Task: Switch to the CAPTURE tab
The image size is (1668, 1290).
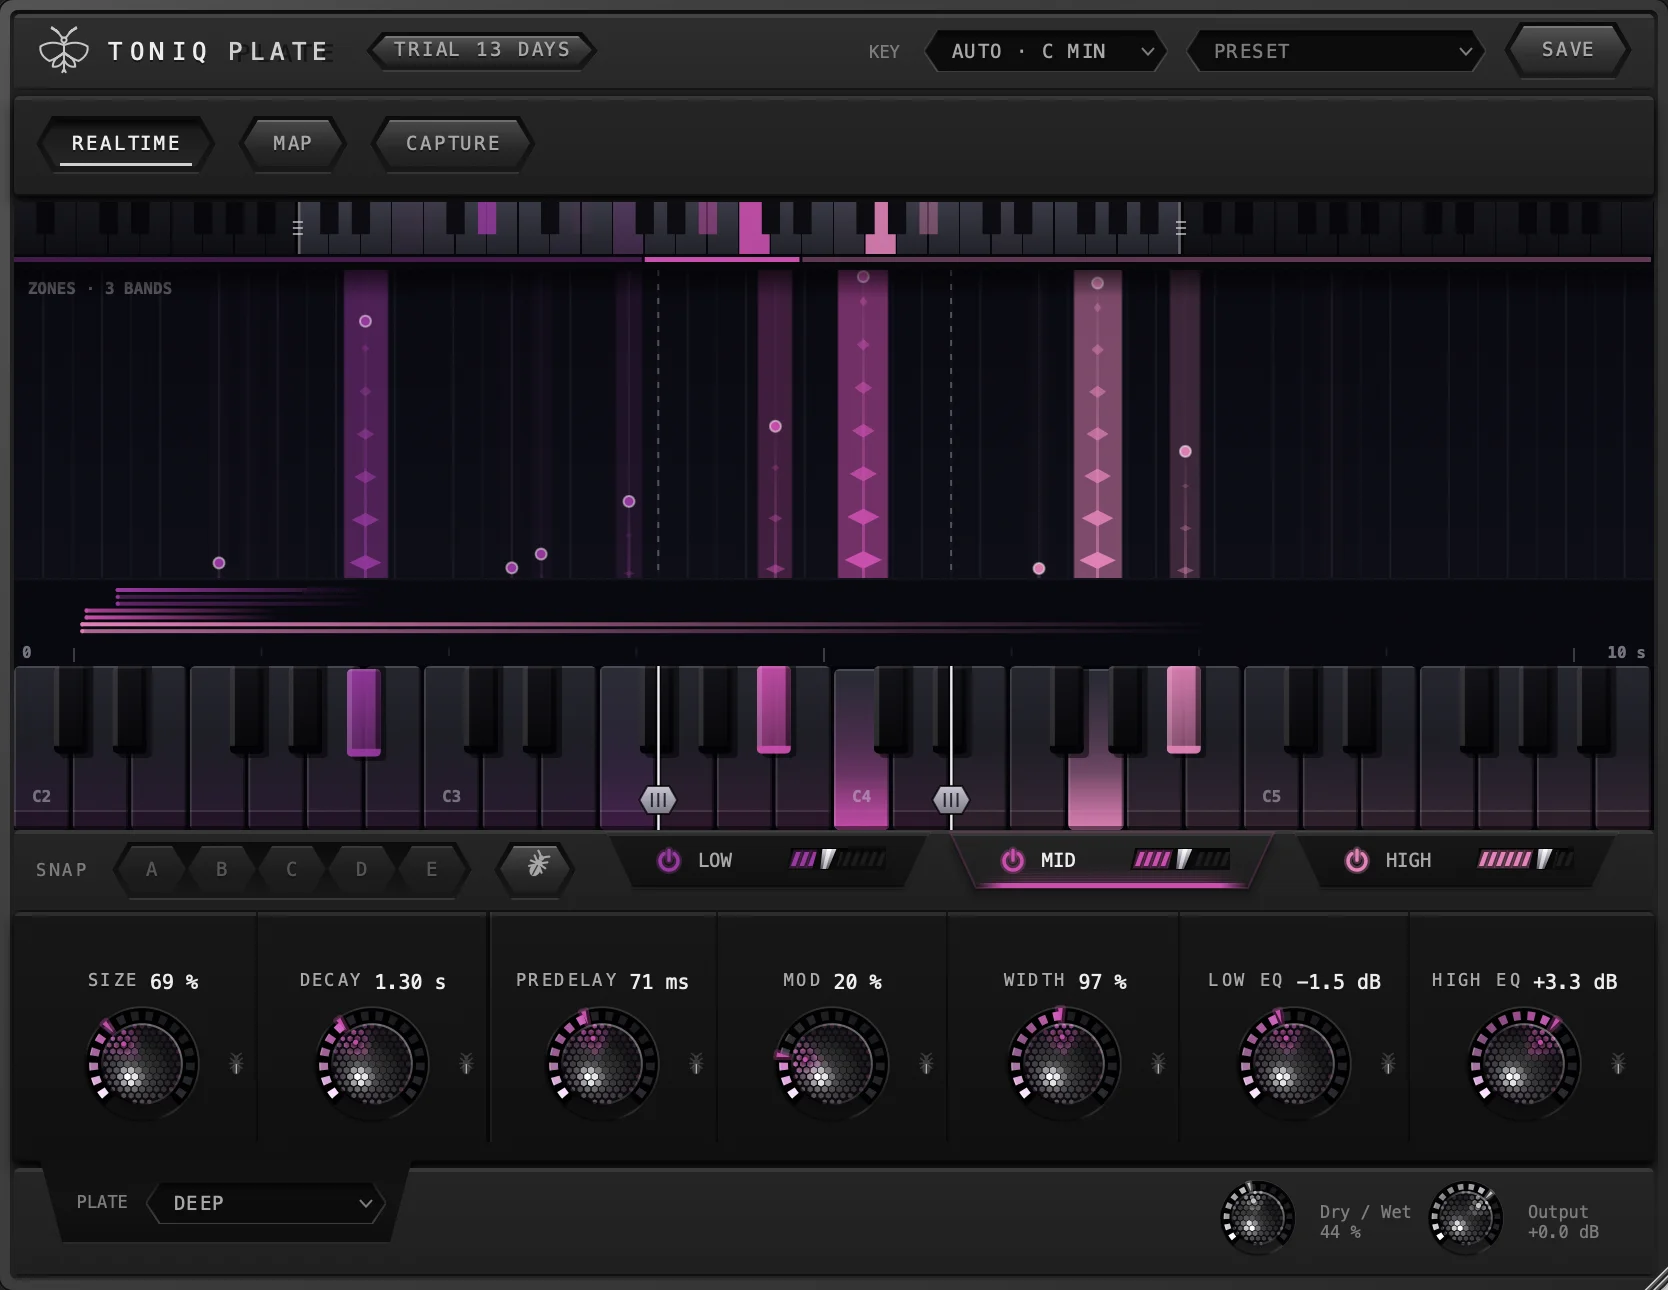Action: (x=452, y=143)
